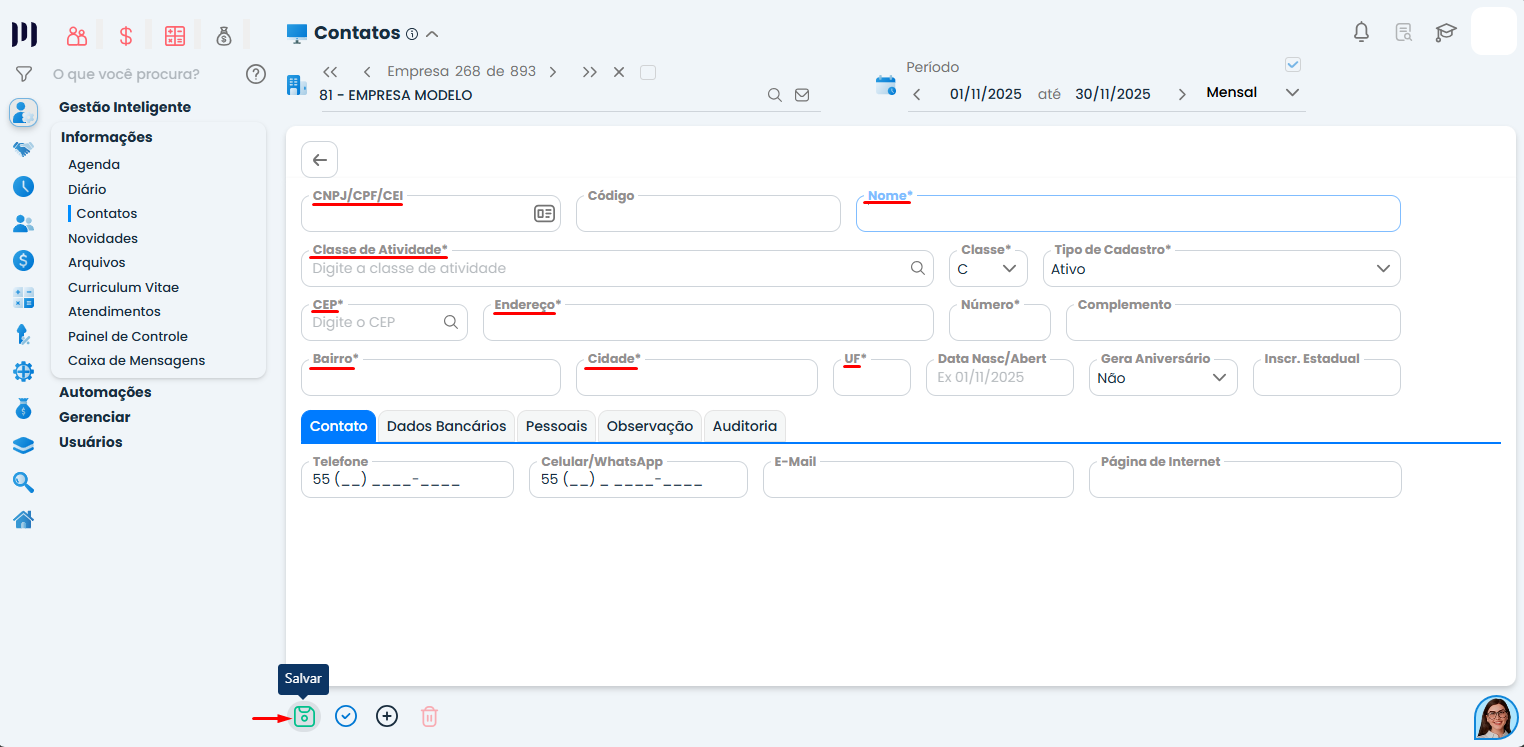Click the envelope icon beside company name
The image size is (1524, 747).
[802, 95]
